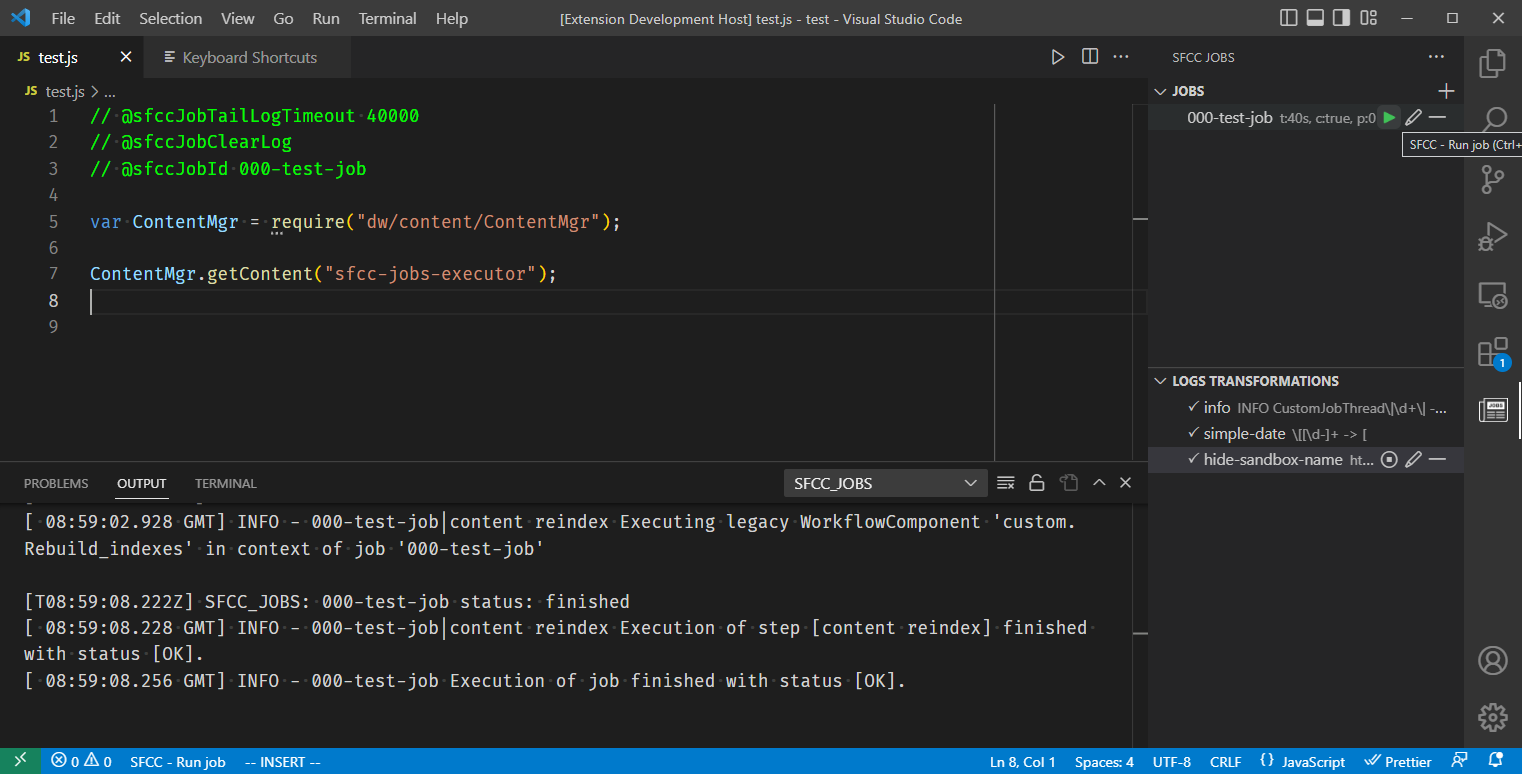Click the Prettier status bar item
Viewport: 1522px width, 774px height.
[x=1398, y=762]
